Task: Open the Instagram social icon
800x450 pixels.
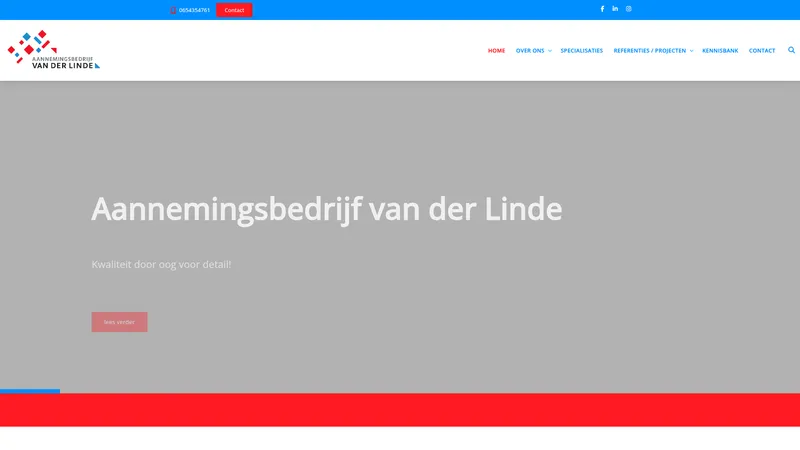Action: [x=629, y=9]
